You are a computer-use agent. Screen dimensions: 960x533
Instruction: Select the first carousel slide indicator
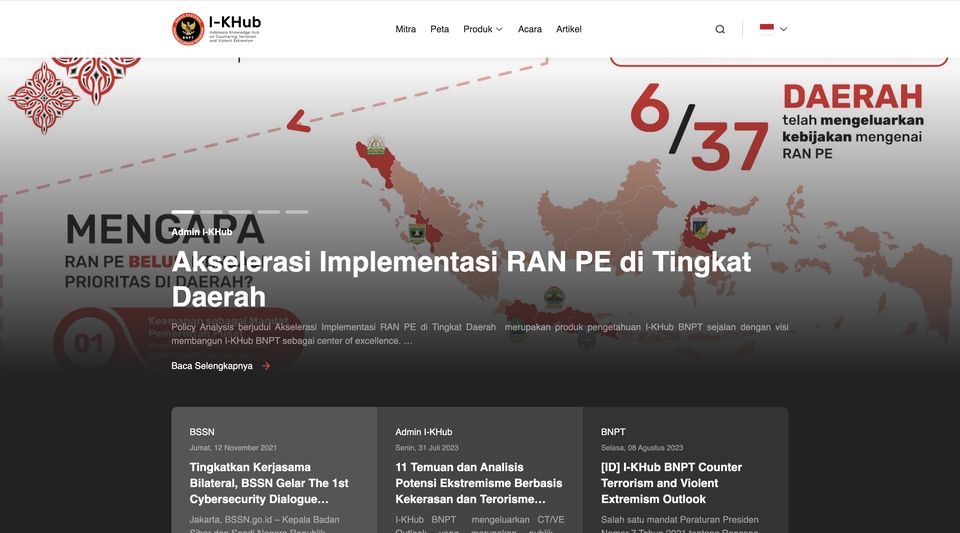(182, 212)
